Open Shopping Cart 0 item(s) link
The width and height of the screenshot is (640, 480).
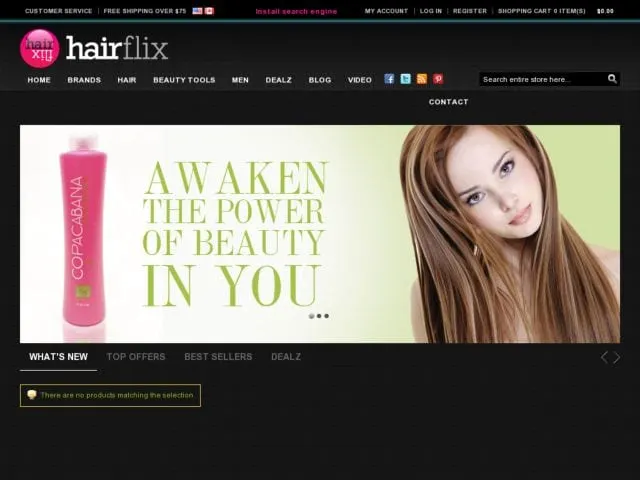click(542, 11)
